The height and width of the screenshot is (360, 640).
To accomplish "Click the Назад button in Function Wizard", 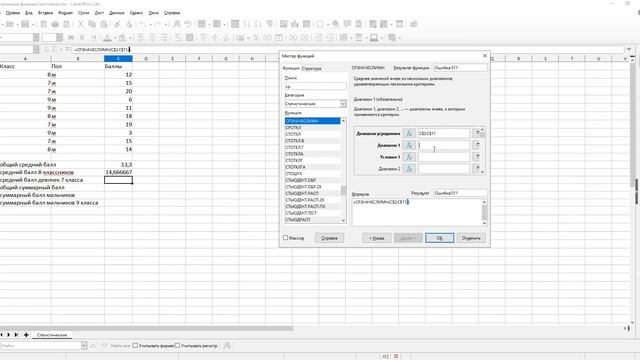I will [x=376, y=238].
